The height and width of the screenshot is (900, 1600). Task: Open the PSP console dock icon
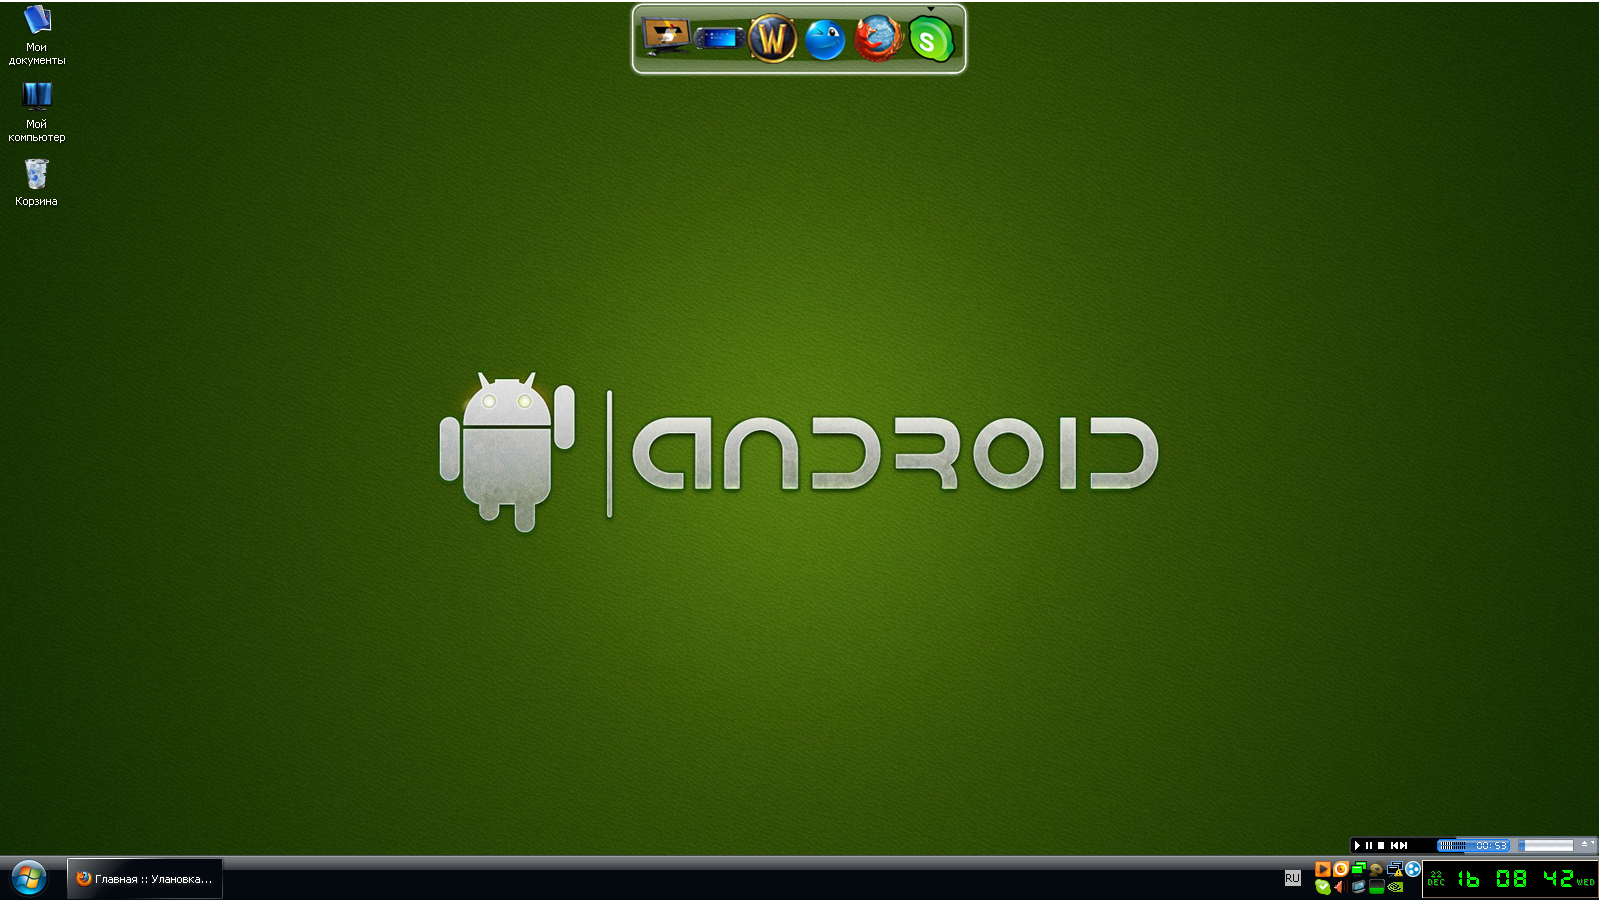719,39
